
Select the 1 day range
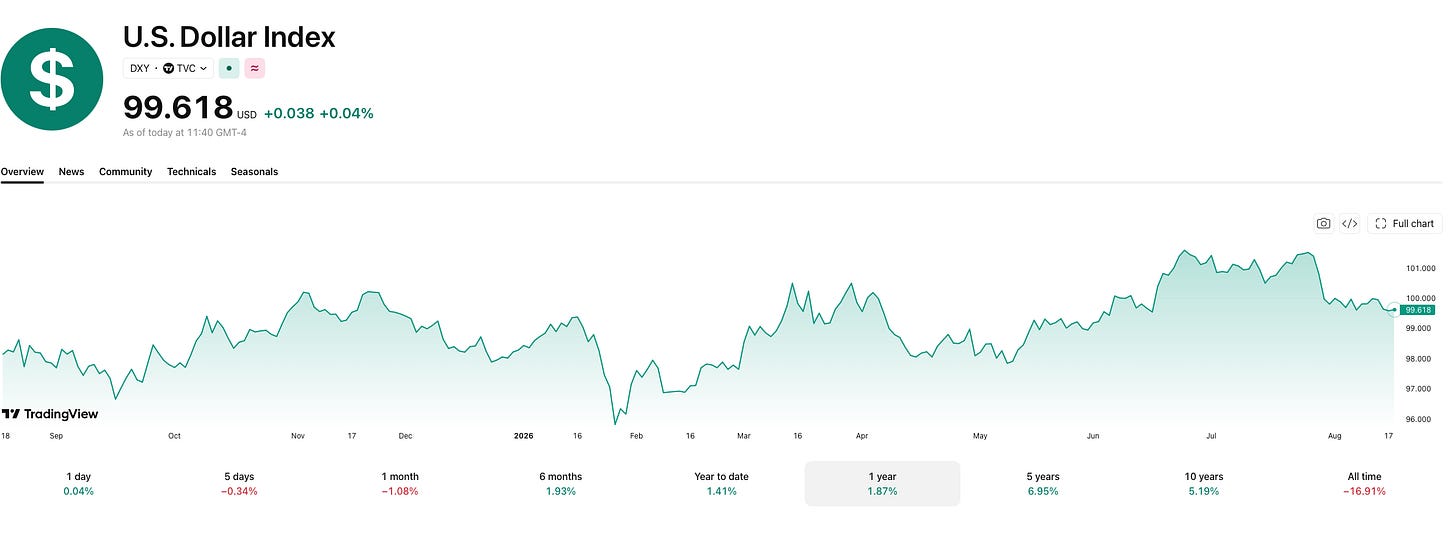(x=79, y=484)
